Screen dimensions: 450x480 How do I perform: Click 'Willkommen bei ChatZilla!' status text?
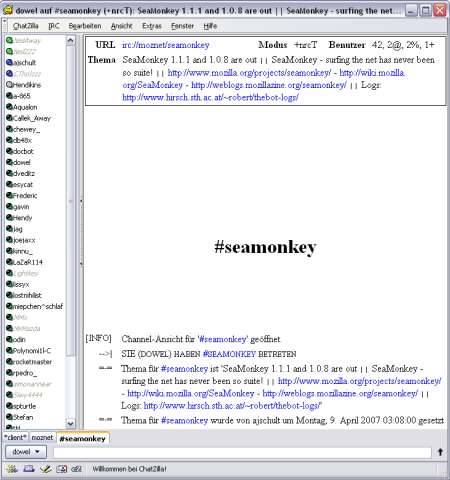point(129,469)
